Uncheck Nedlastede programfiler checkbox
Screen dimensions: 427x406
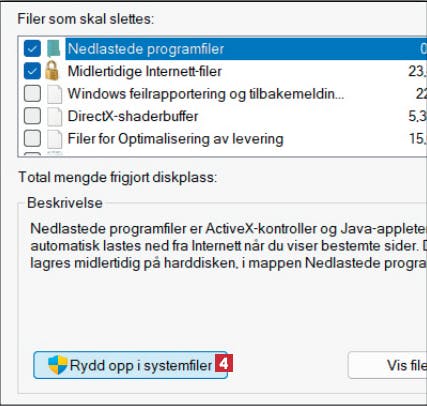(32, 49)
